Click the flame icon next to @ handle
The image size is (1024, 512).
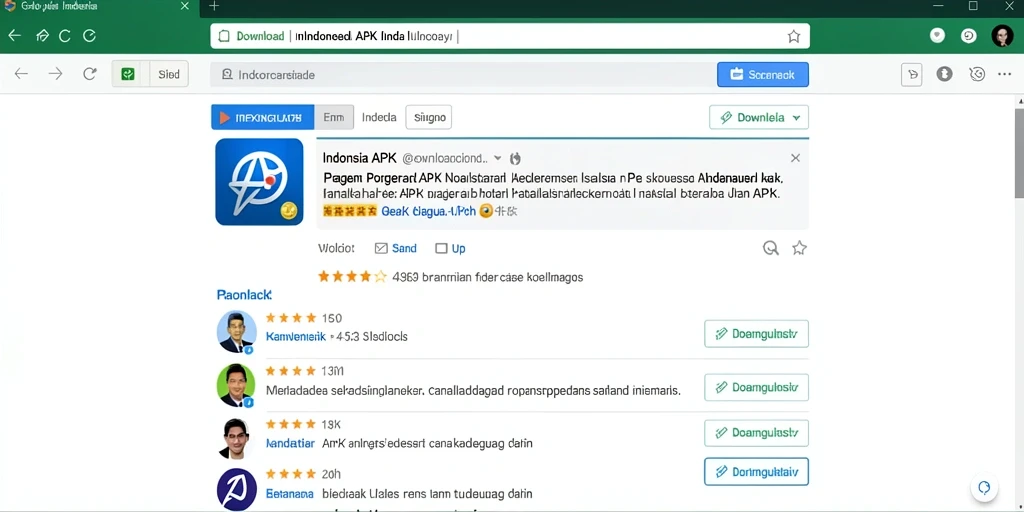(515, 158)
